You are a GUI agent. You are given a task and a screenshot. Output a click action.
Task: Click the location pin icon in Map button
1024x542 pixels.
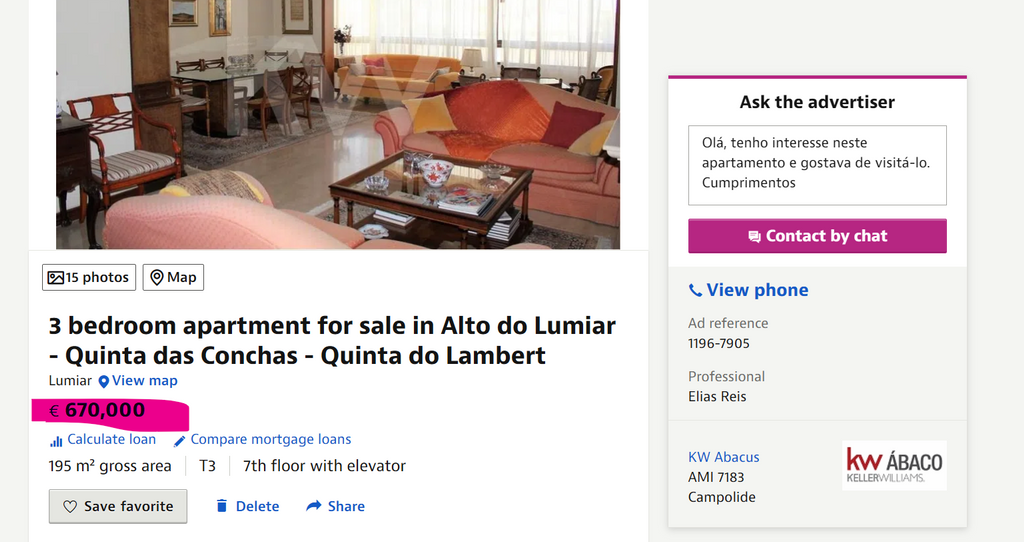157,278
